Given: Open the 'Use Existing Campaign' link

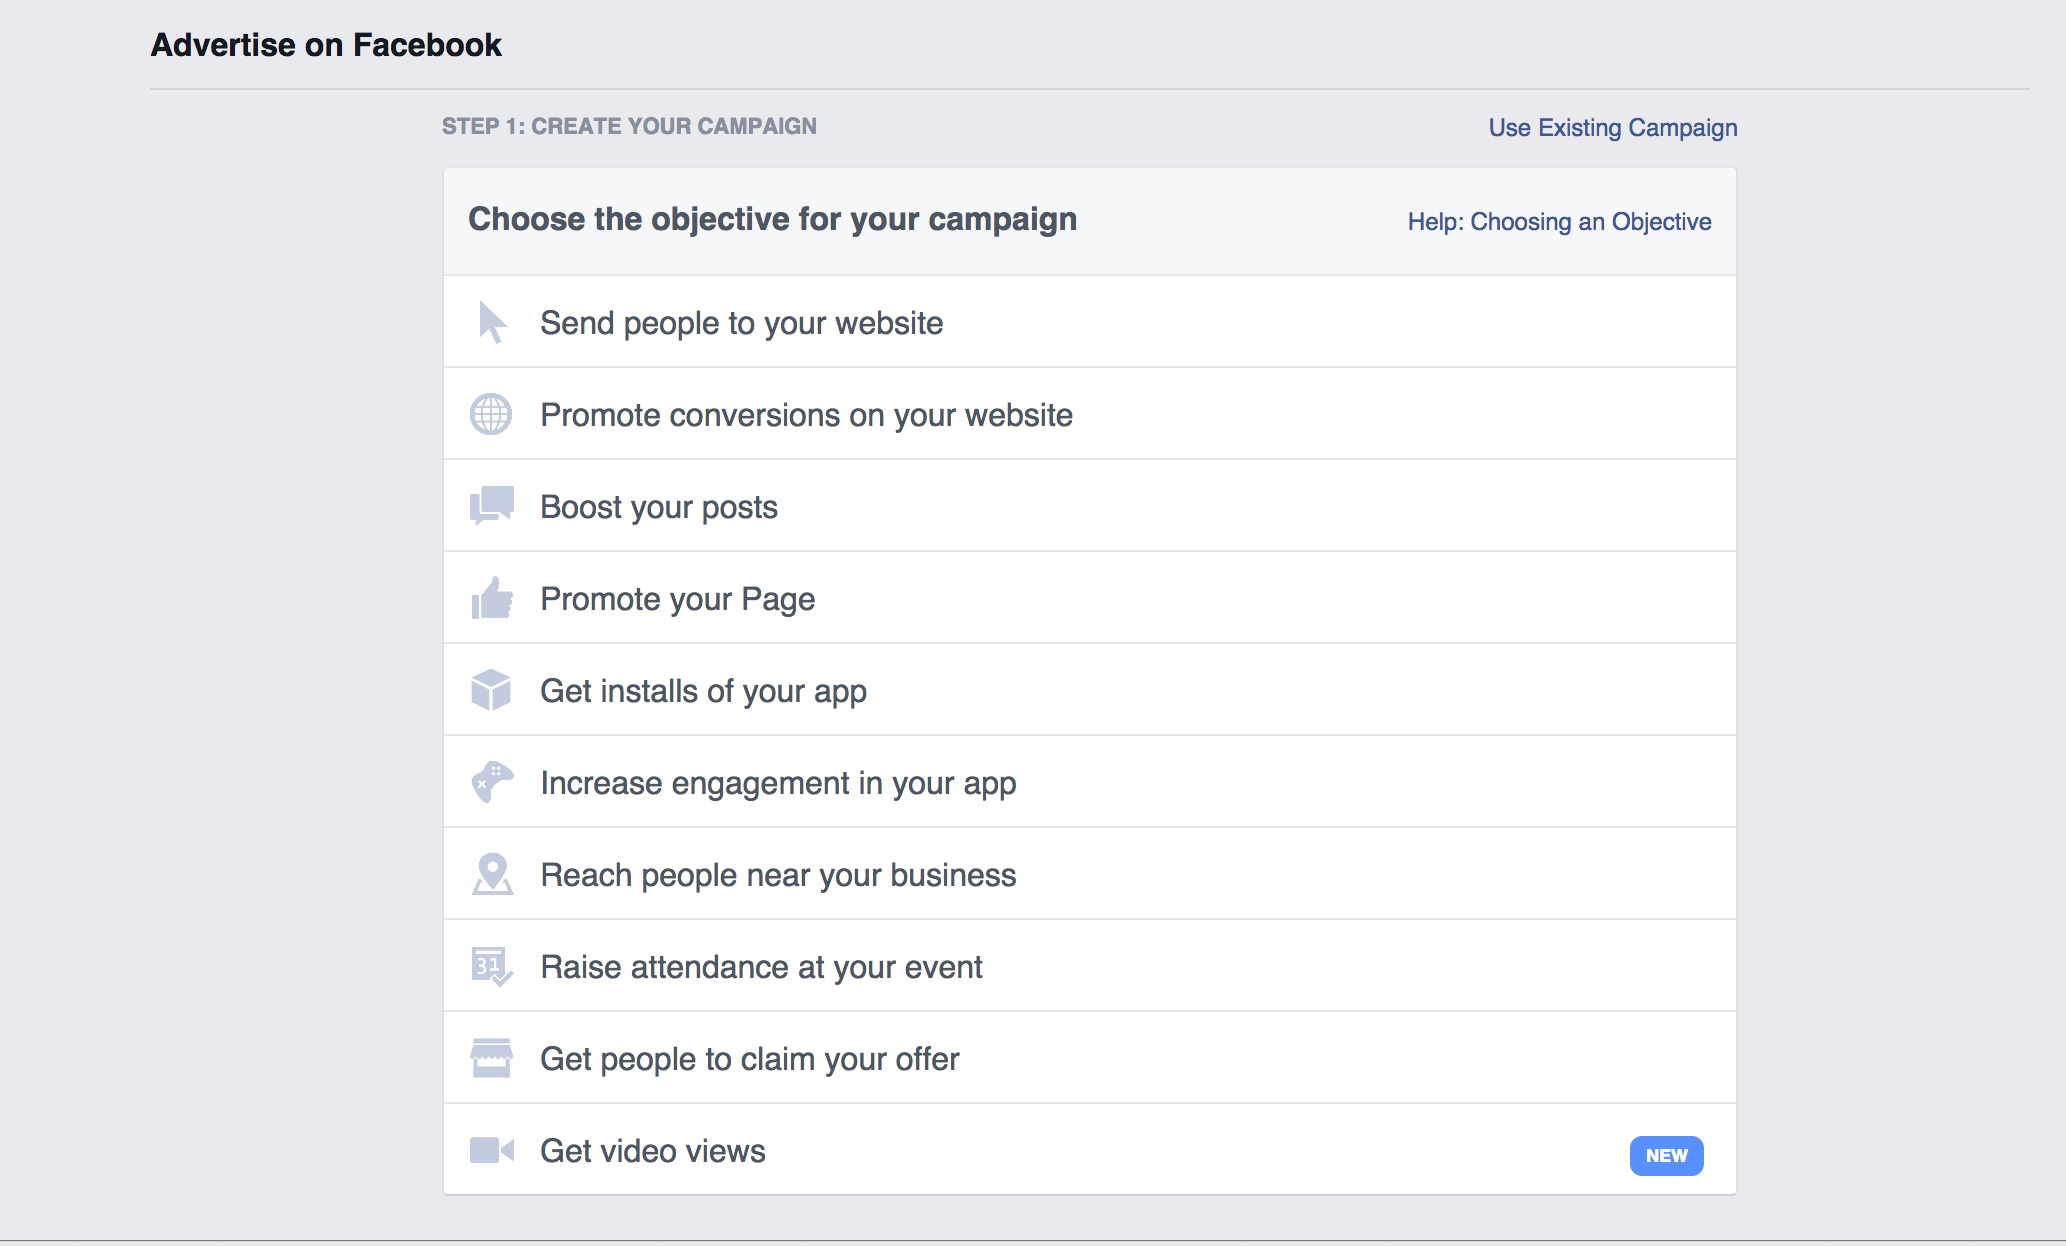Looking at the screenshot, I should click(1612, 128).
